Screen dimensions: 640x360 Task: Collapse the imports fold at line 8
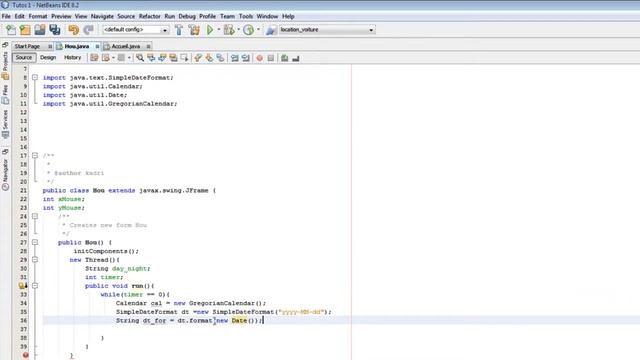pyautogui.click(x=35, y=78)
